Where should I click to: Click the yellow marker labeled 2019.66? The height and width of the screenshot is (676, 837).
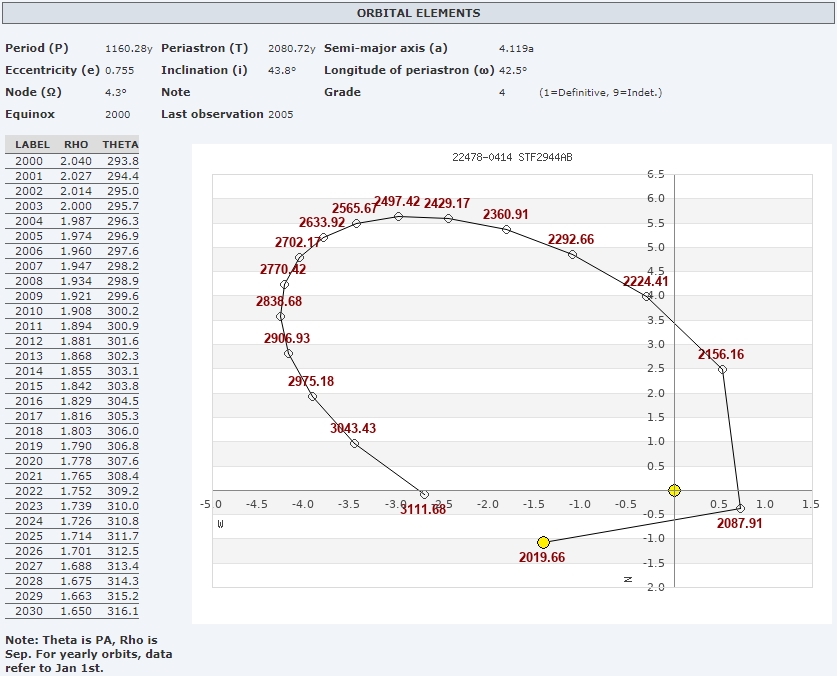point(543,542)
